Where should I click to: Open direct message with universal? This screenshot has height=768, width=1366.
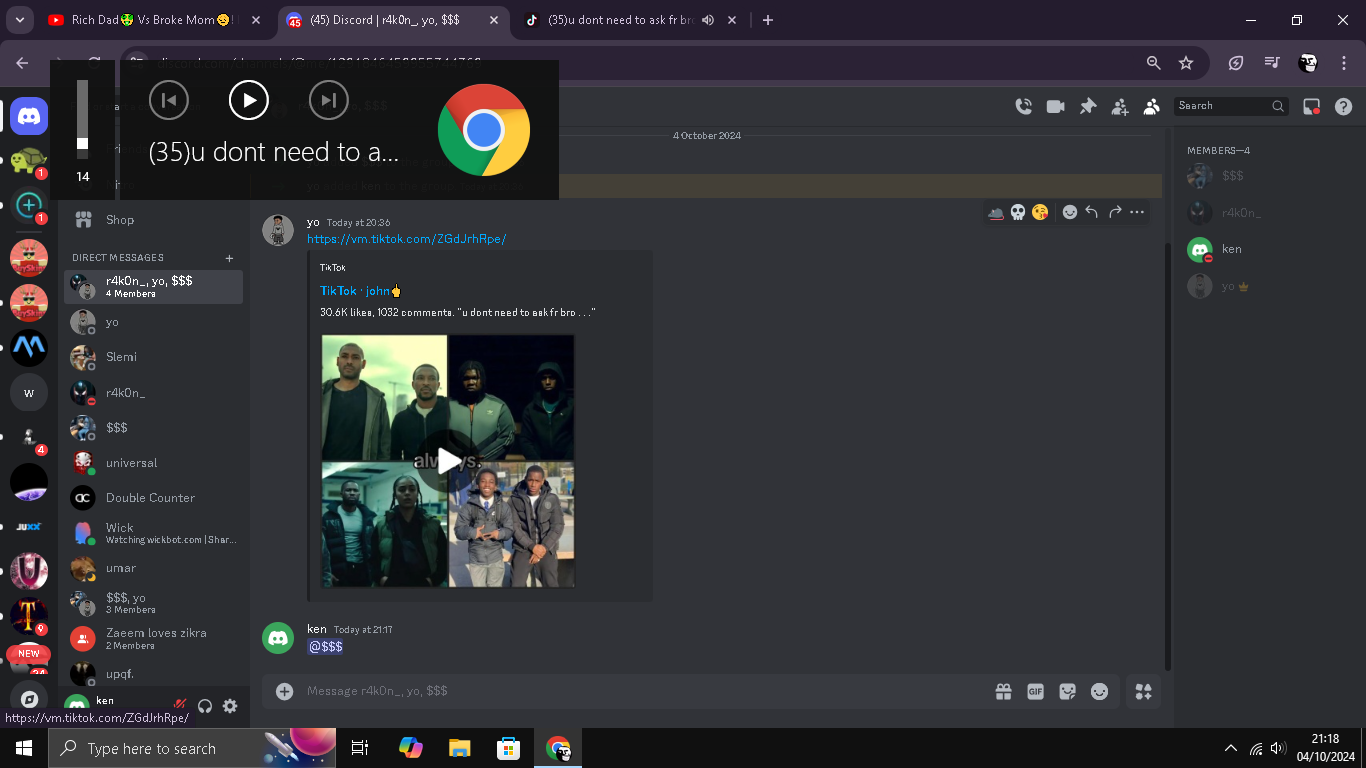click(x=153, y=463)
